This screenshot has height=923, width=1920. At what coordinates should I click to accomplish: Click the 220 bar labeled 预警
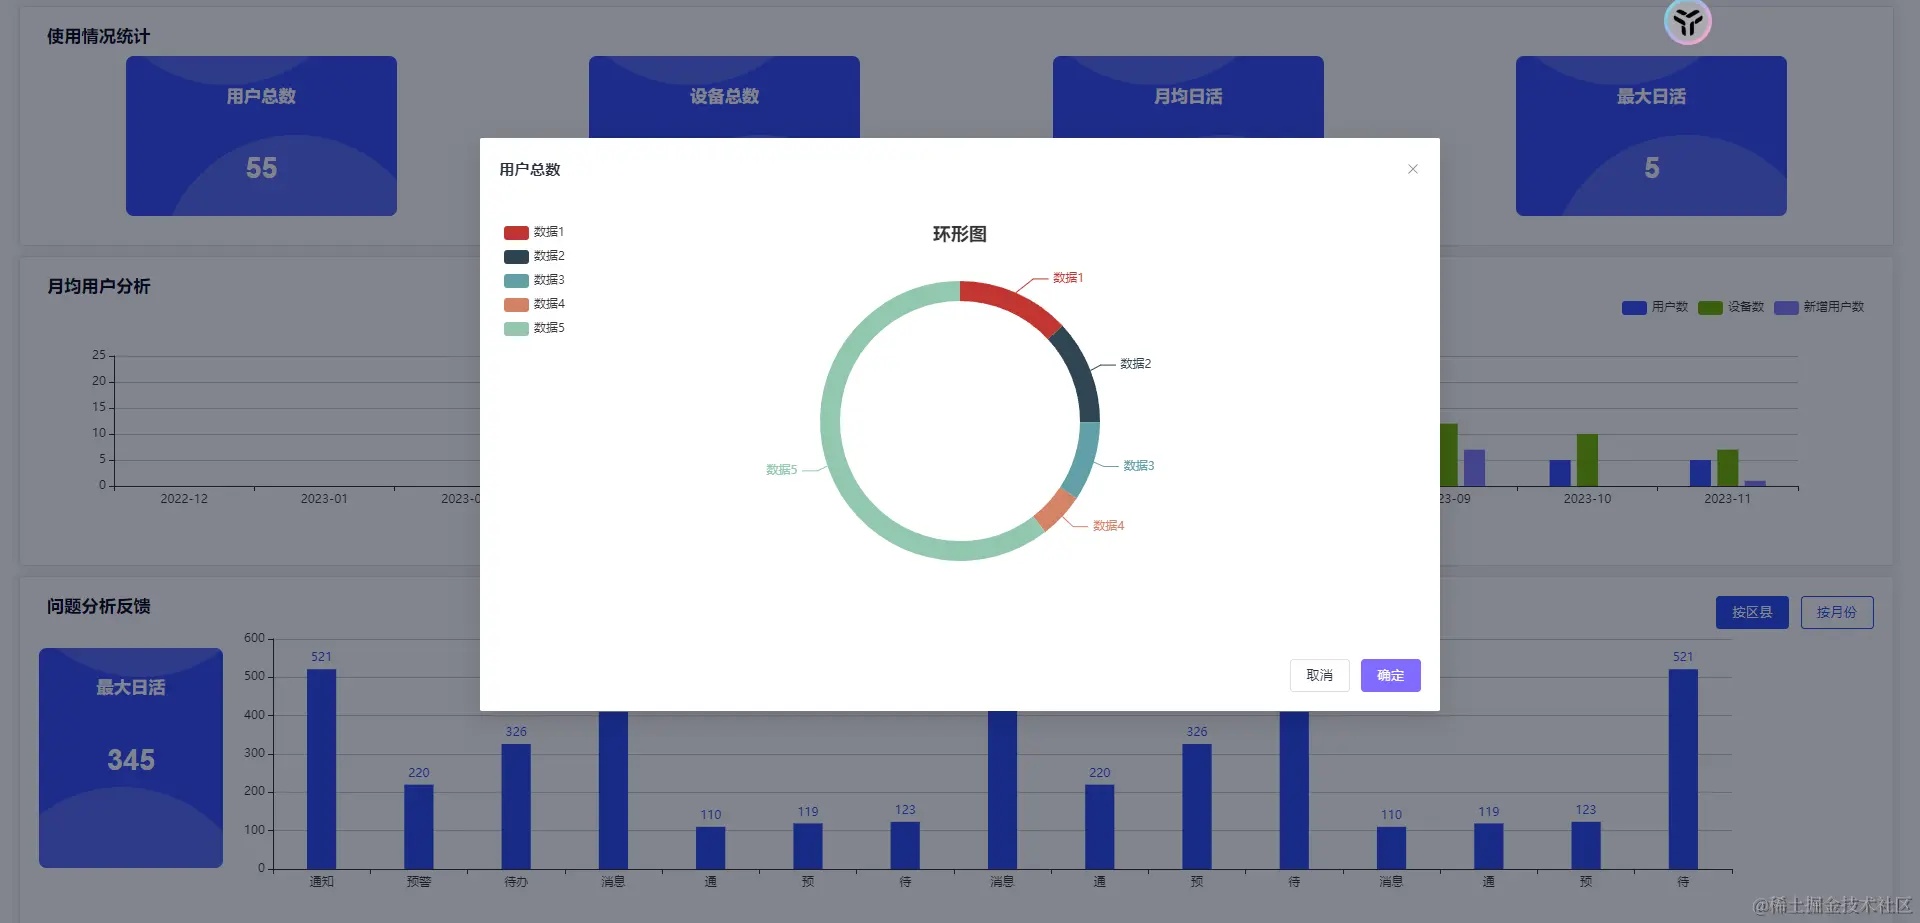coord(419,827)
